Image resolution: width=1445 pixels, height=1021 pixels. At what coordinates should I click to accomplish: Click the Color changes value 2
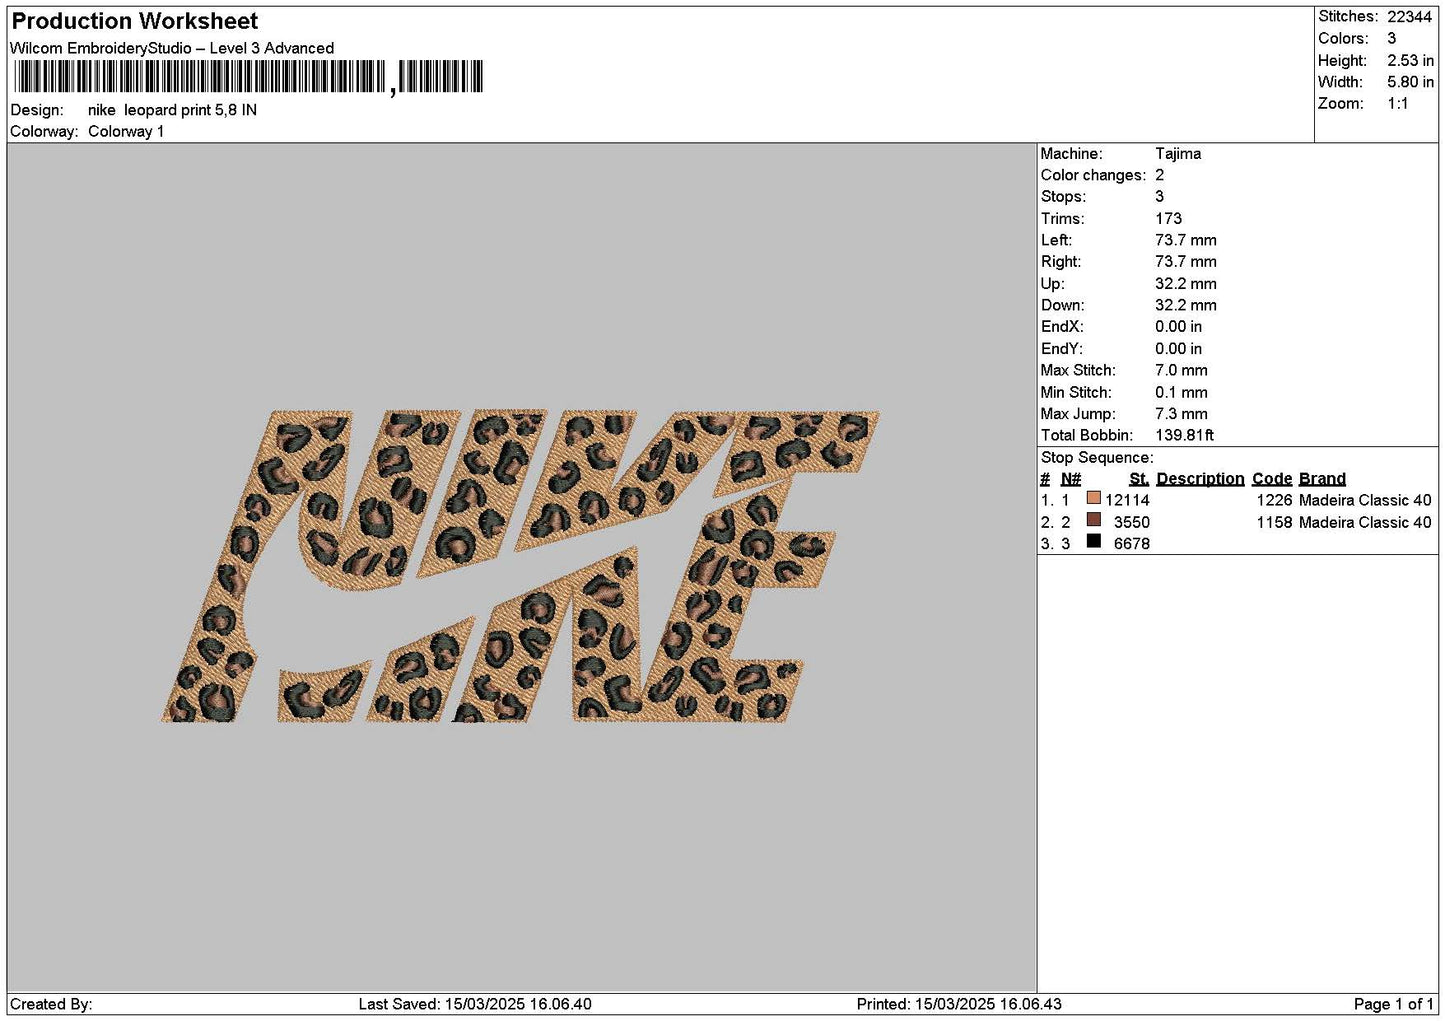pyautogui.click(x=1159, y=175)
